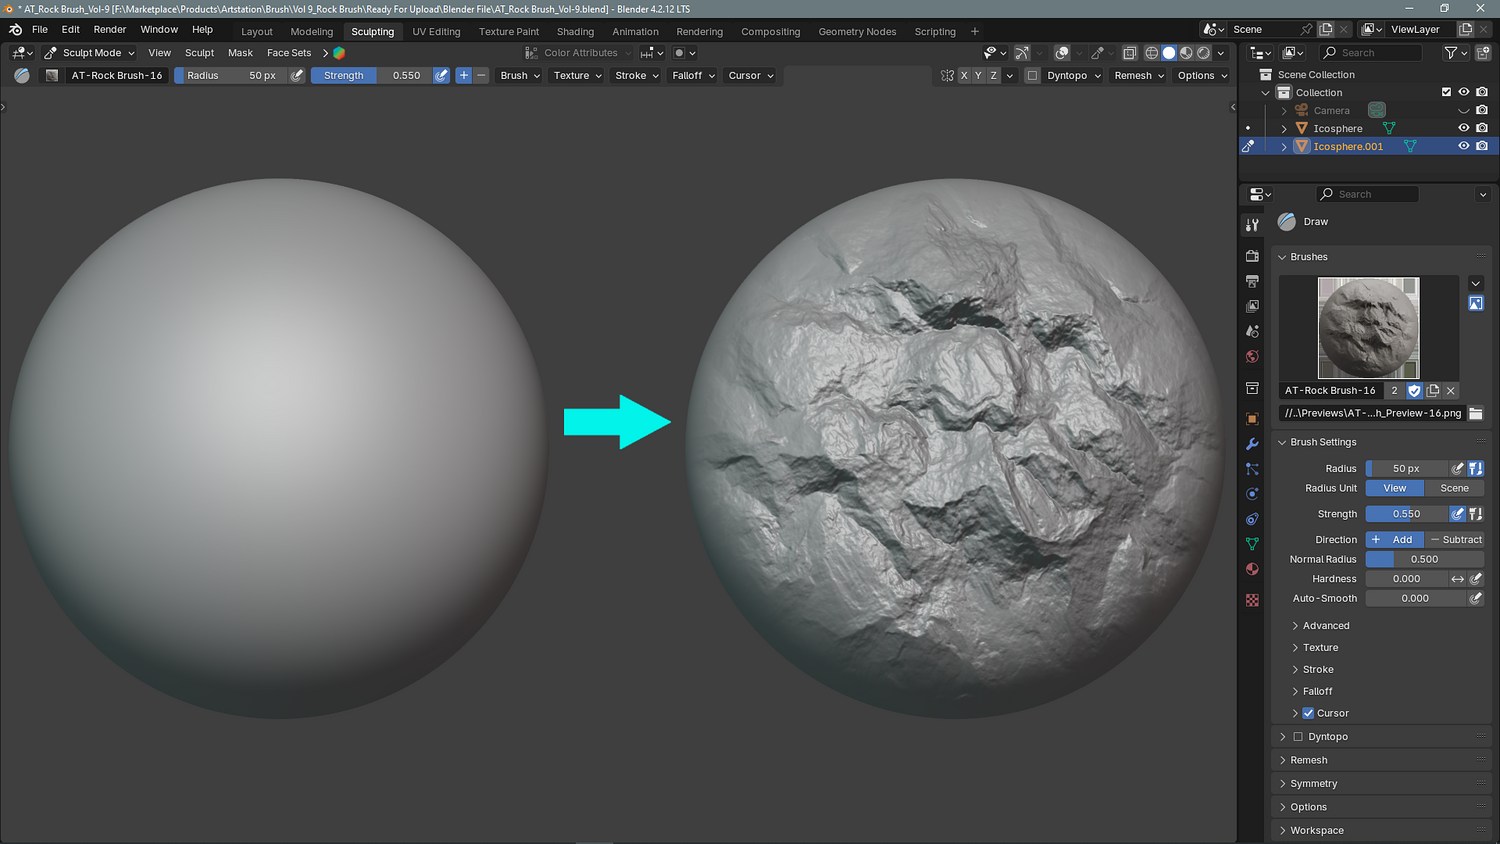Open the Material properties tab icon
The image size is (1500, 844).
click(x=1252, y=569)
